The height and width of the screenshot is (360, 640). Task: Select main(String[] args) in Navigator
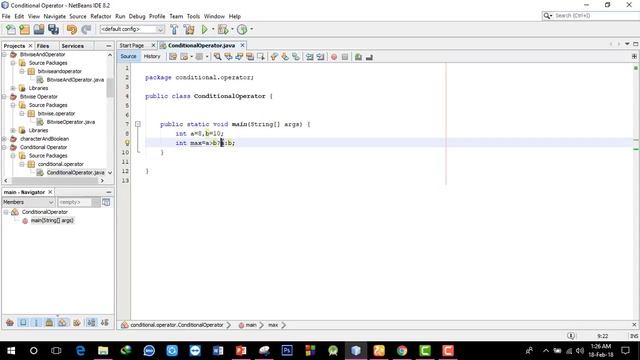pyautogui.click(x=52, y=220)
